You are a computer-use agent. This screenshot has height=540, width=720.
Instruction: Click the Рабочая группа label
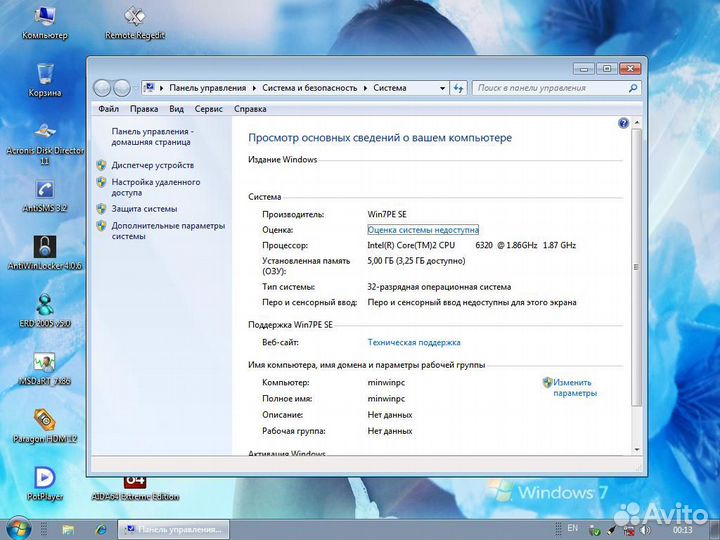tap(294, 431)
